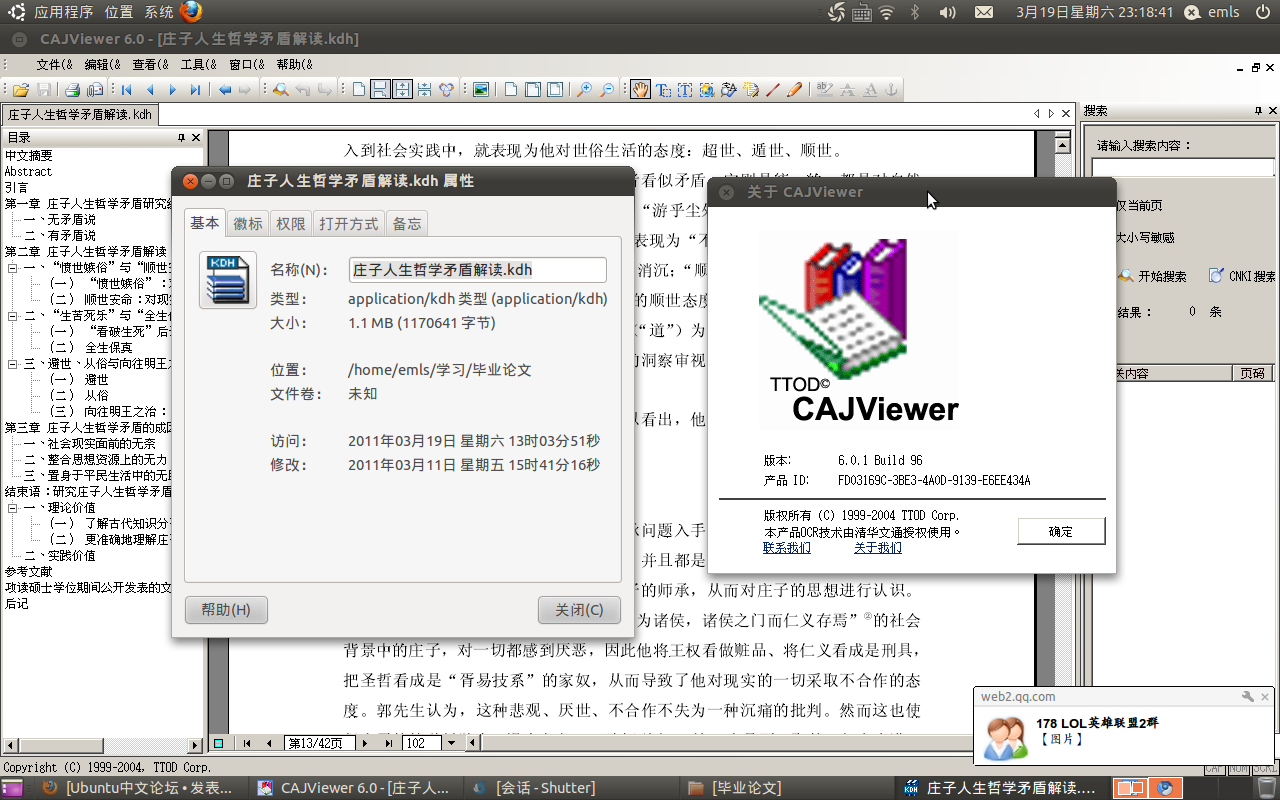This screenshot has height=800, width=1280.
Task: Select 后记 in the outline
Action: 17,604
